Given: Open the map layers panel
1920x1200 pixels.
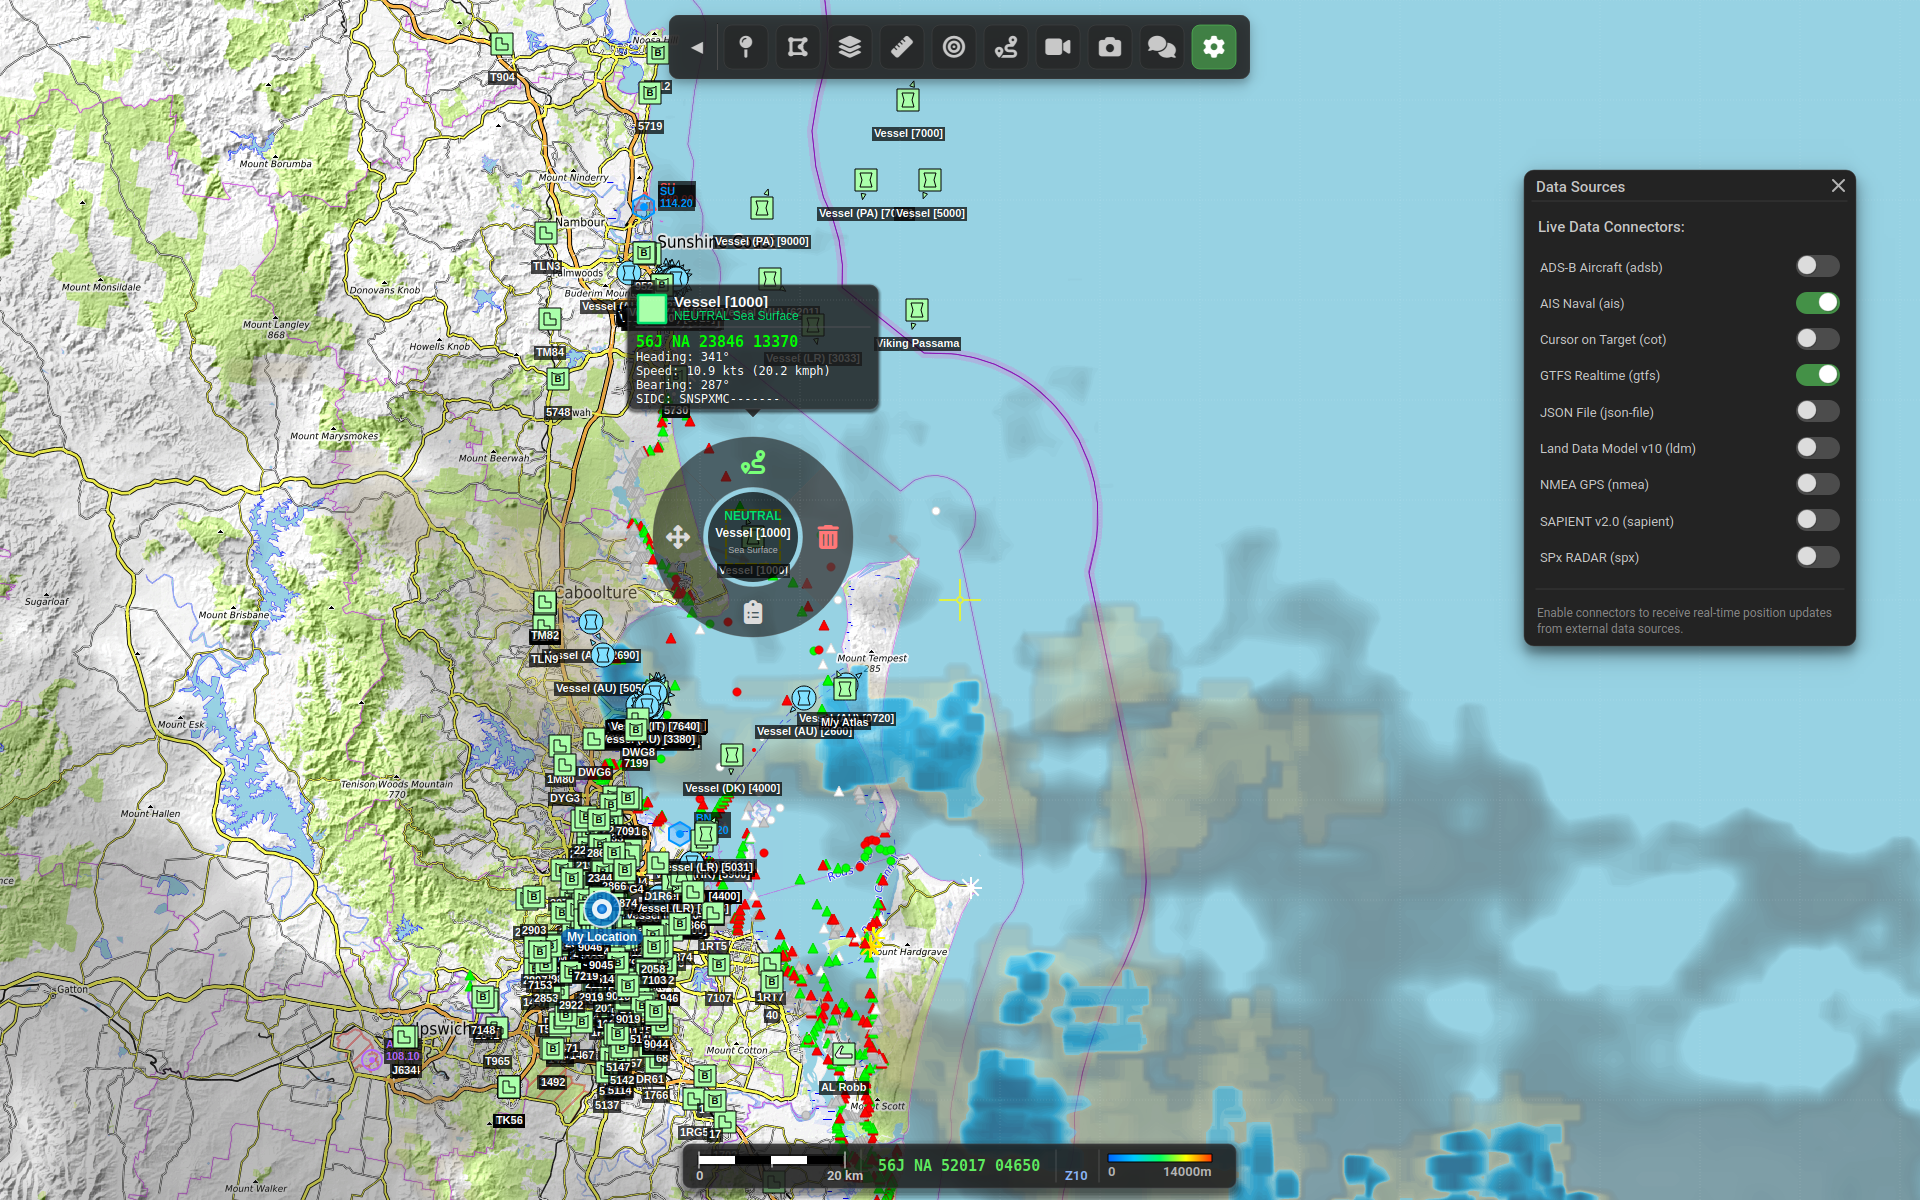Looking at the screenshot, I should tap(849, 47).
